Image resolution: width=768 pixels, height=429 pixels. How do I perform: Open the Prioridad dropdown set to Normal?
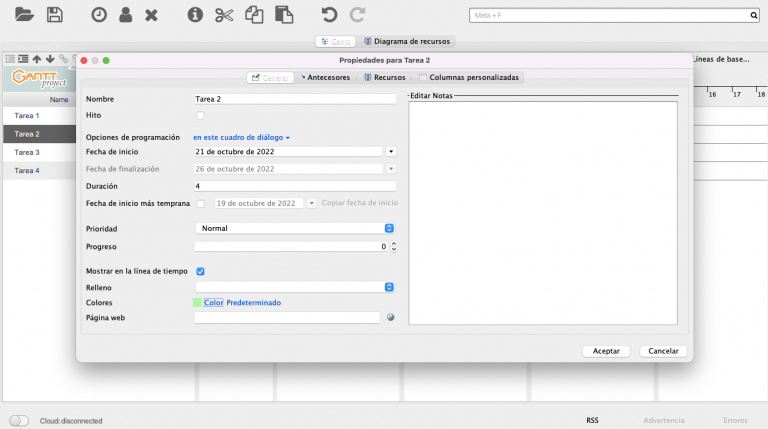coord(294,228)
